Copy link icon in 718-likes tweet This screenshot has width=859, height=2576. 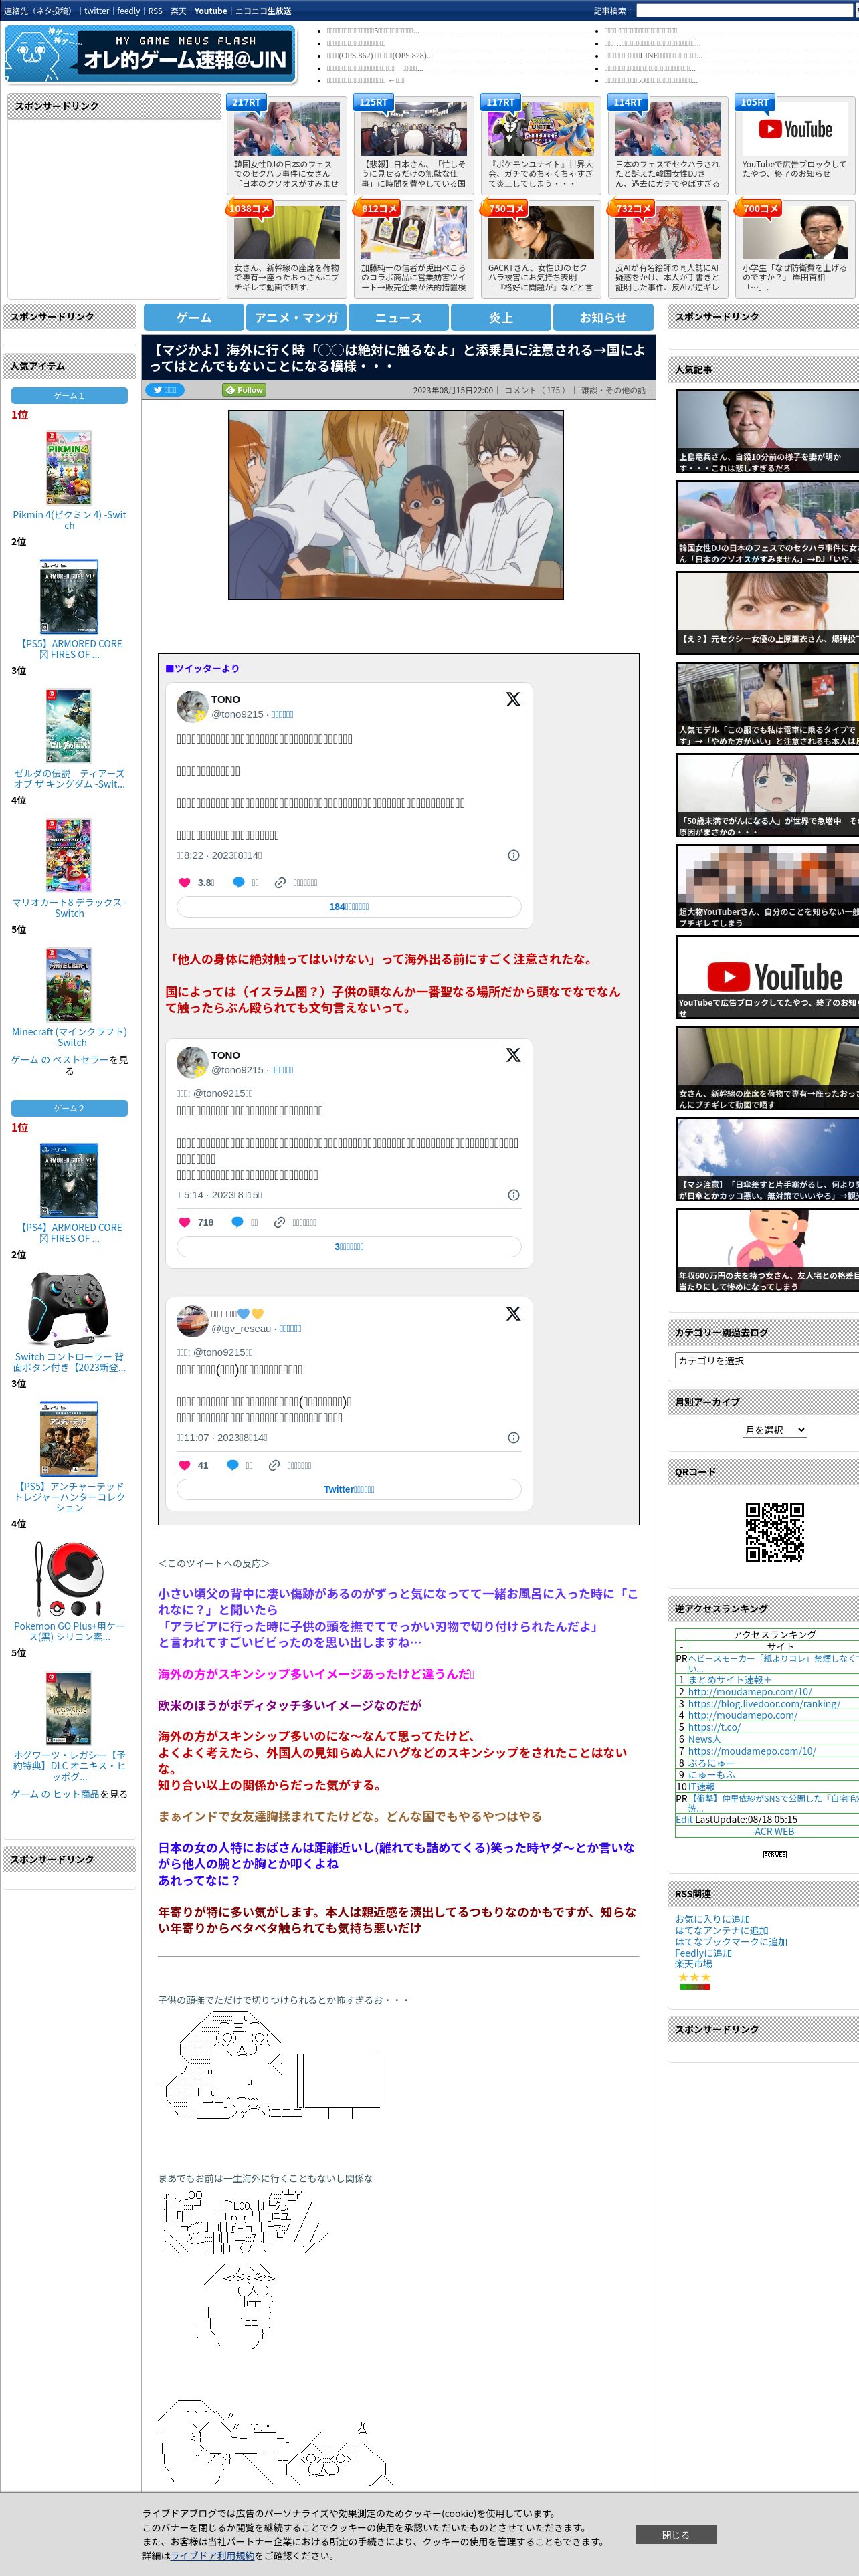[x=279, y=1222]
